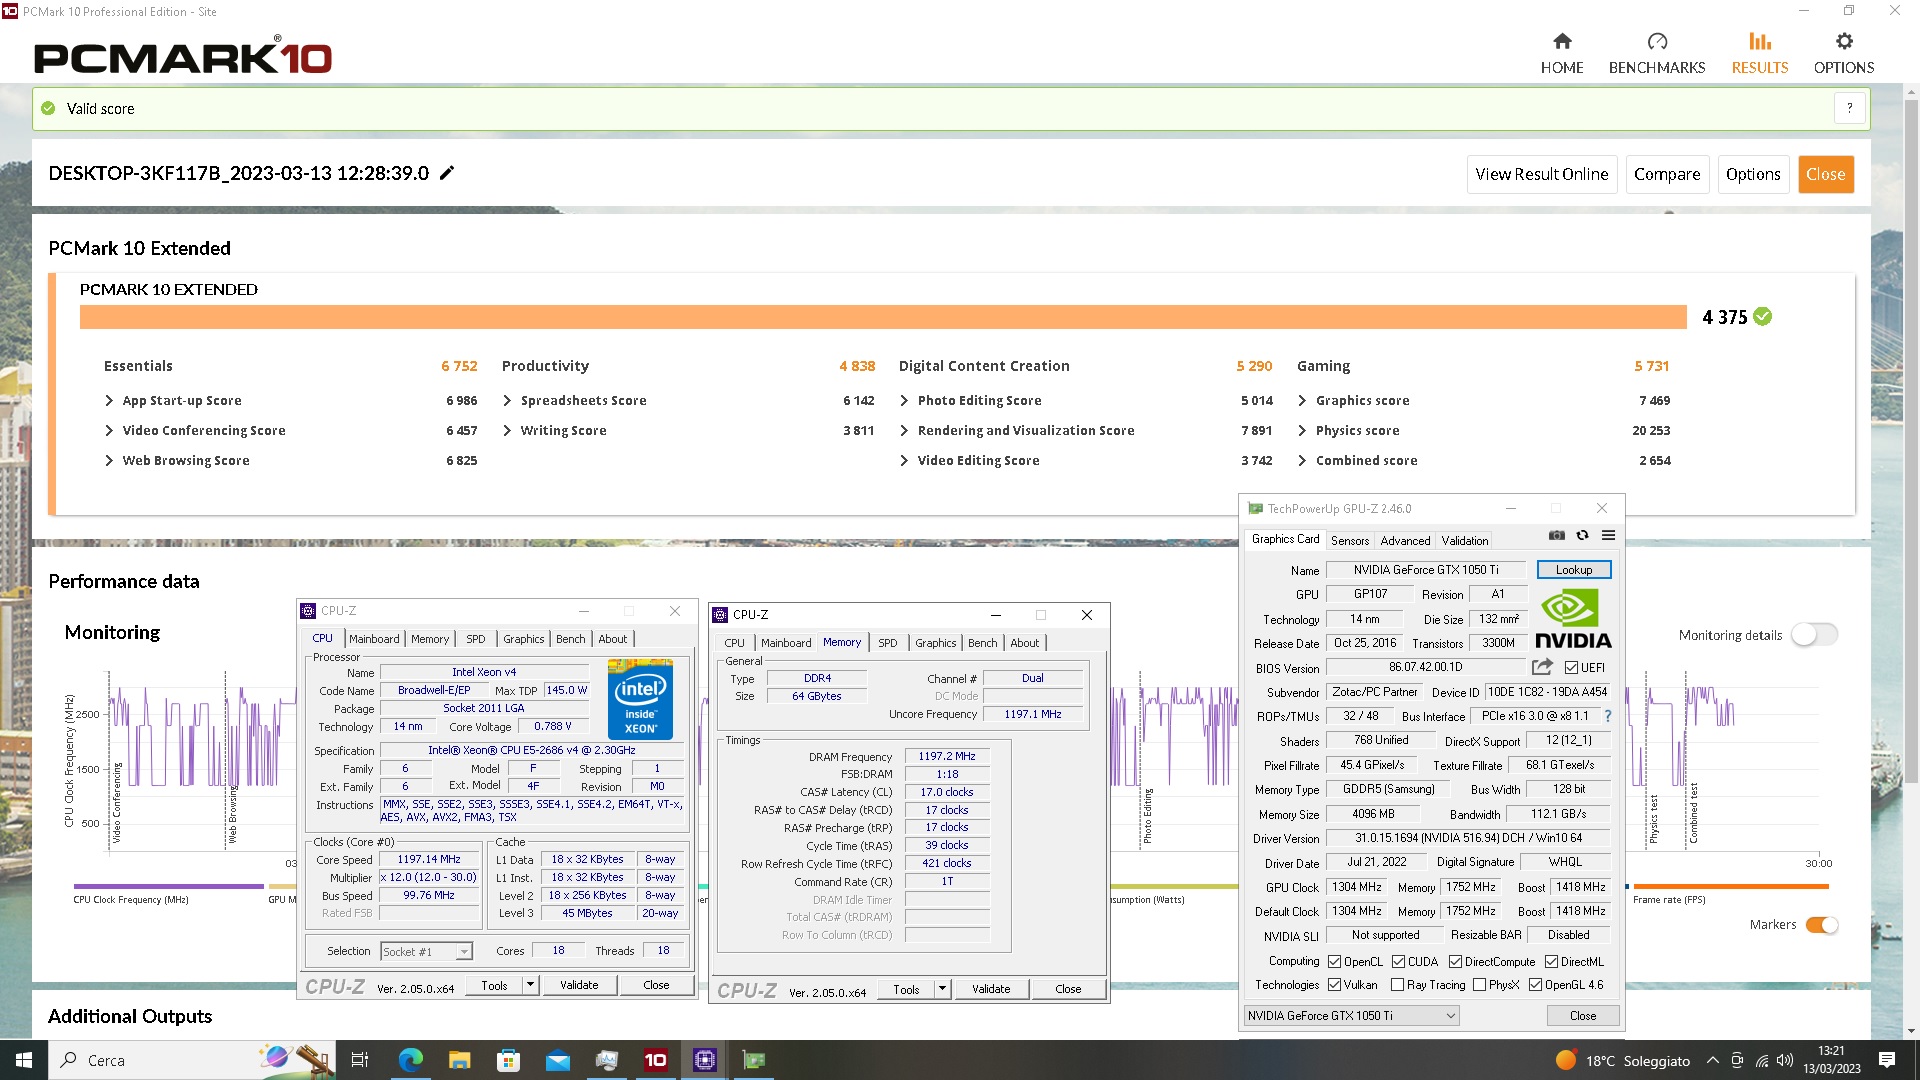The image size is (1920, 1080).
Task: Open the RESULTS chart icon
Action: pos(1760,41)
